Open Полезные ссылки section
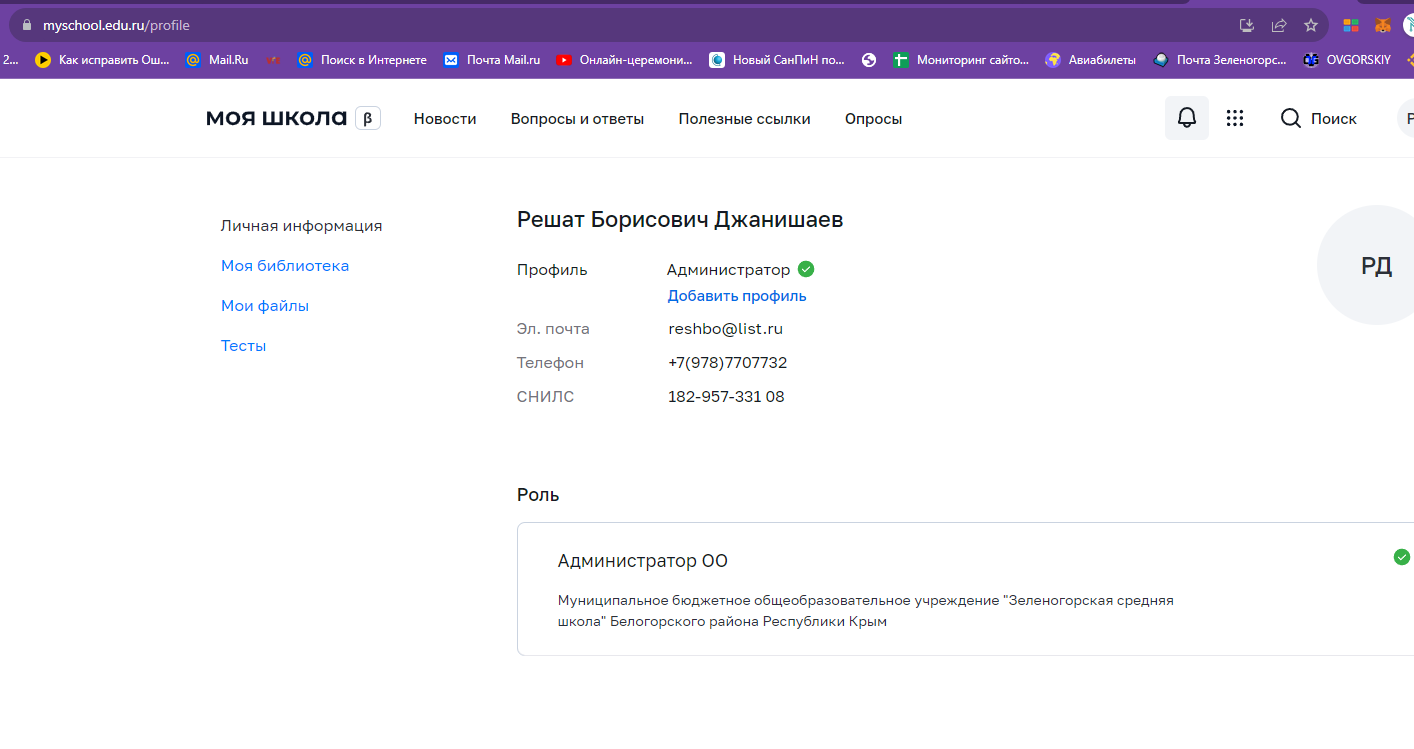1414x749 pixels. pos(744,119)
